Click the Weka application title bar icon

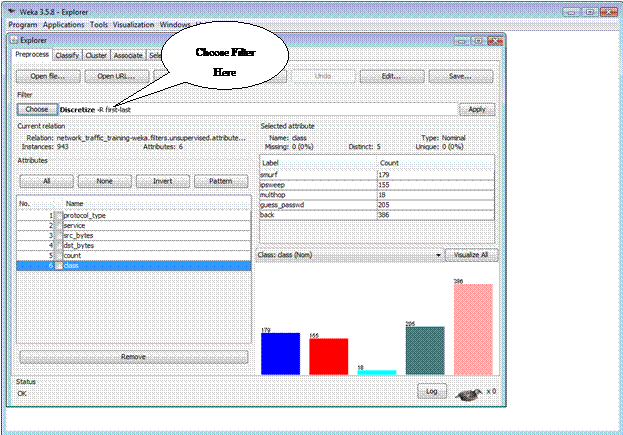tap(13, 11)
